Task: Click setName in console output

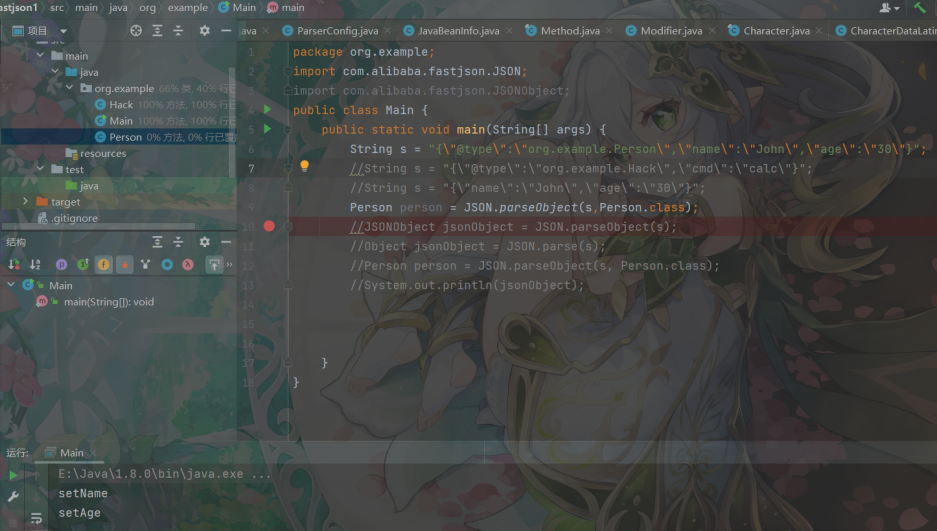Action: point(83,493)
